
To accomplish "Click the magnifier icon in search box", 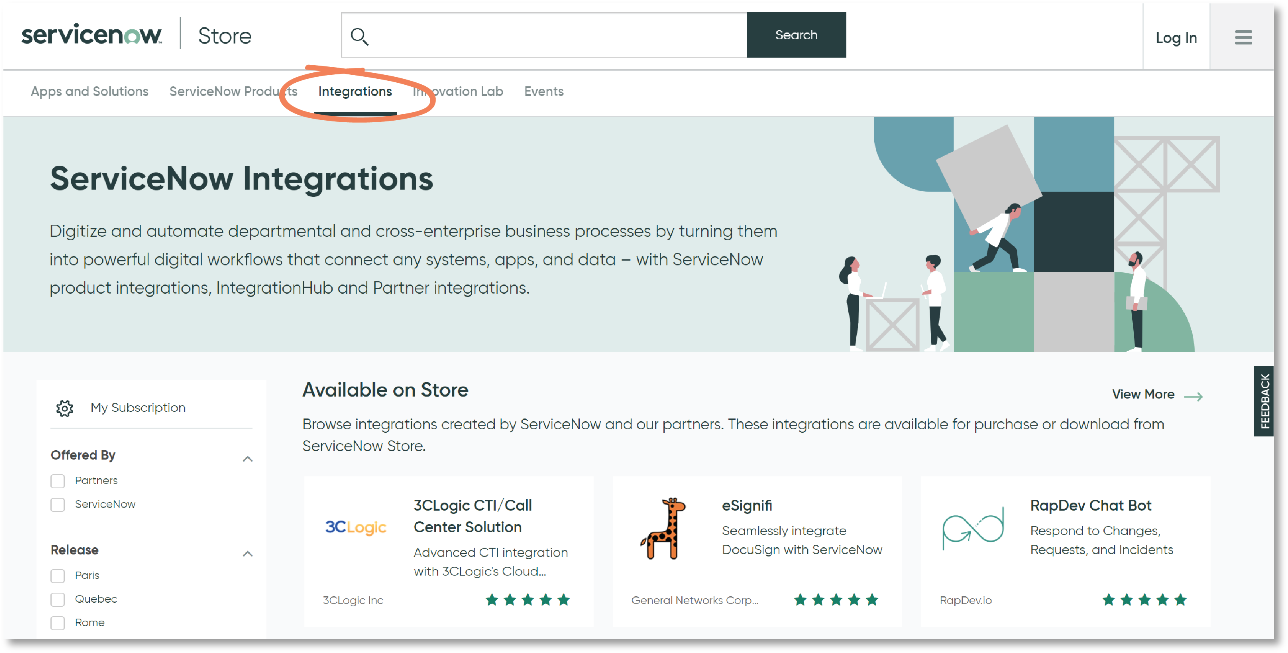I will pos(360,36).
